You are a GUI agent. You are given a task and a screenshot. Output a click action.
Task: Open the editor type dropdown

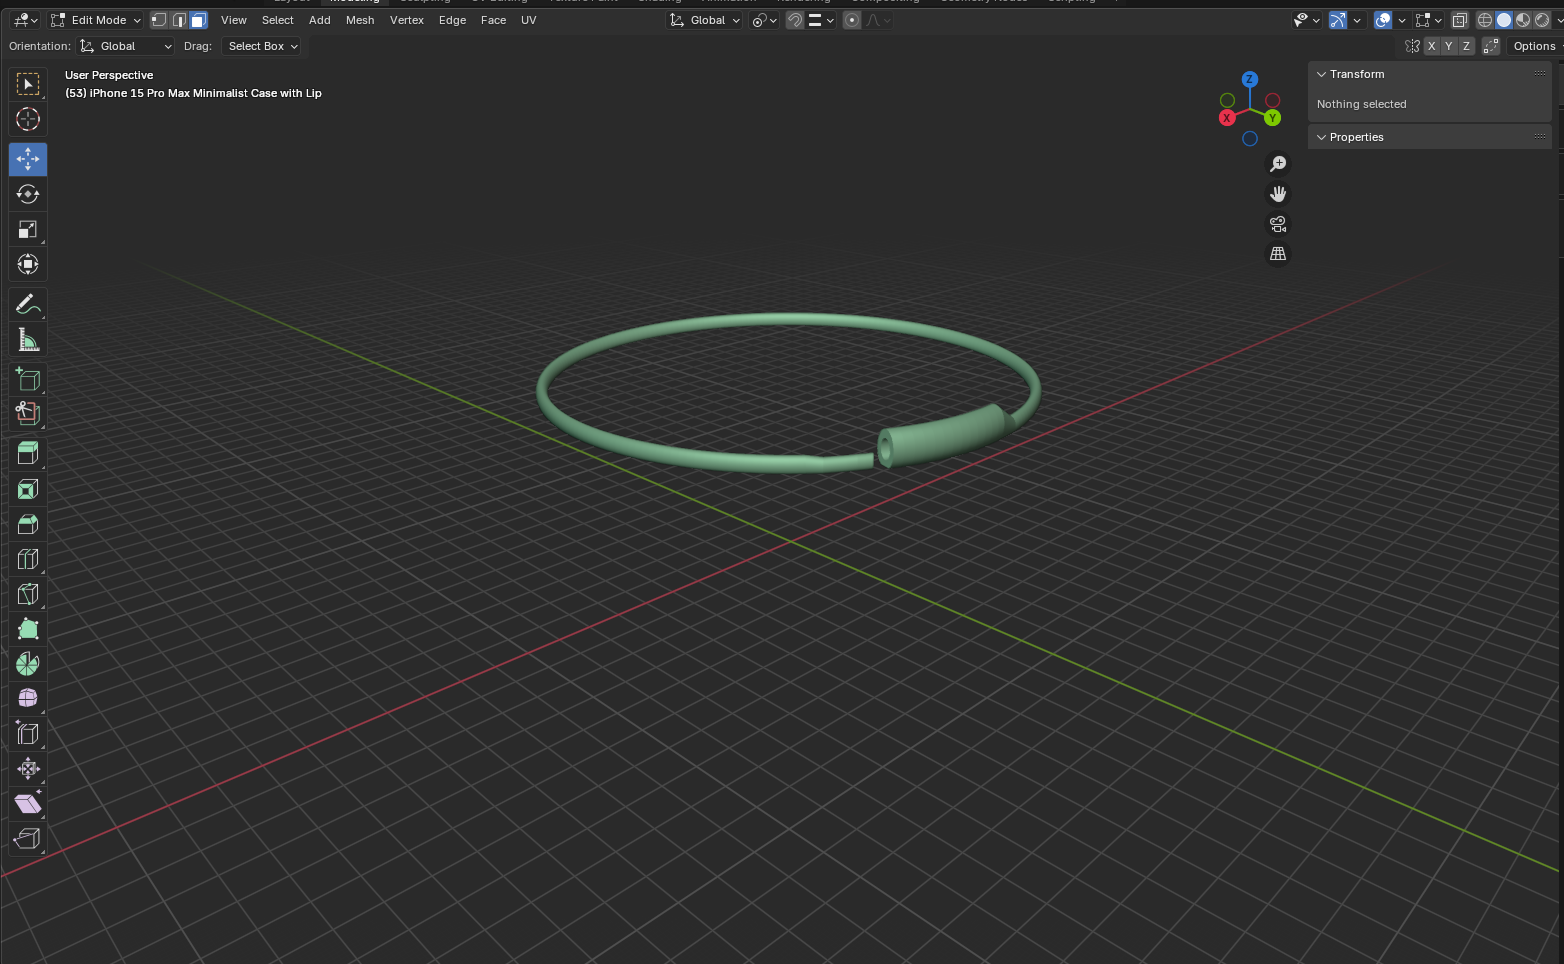(x=25, y=20)
